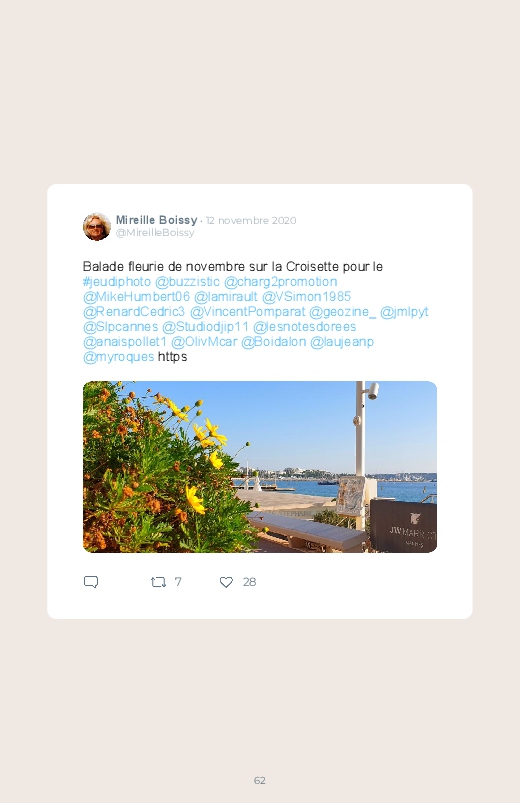The width and height of the screenshot is (520, 803).
Task: Click the Mireille Boissy display name
Action: [x=156, y=220]
